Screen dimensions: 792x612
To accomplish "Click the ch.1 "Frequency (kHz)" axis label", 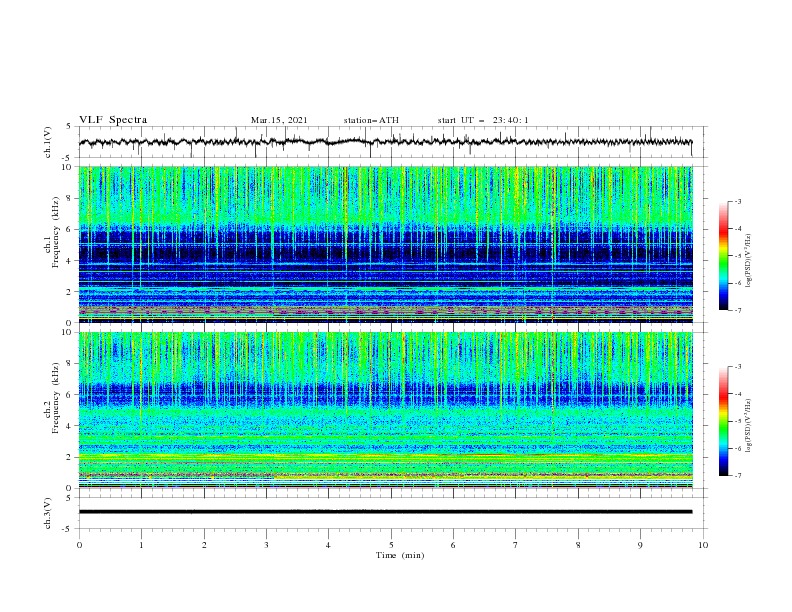I will coord(56,230).
